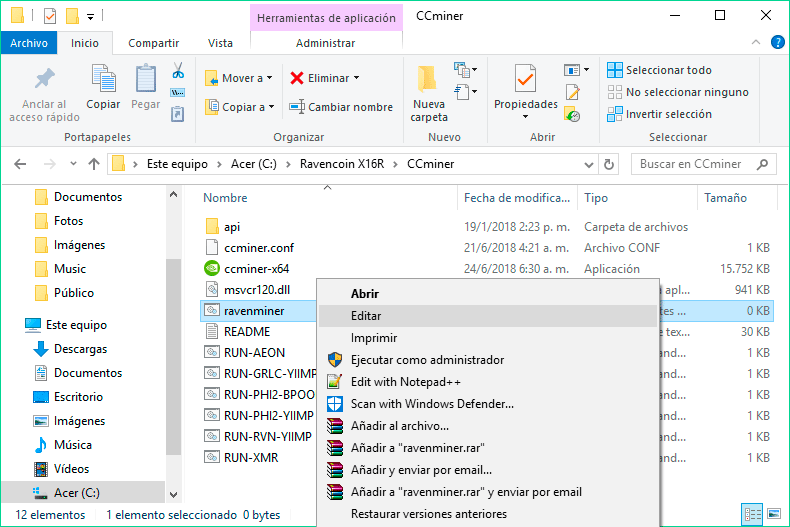
Task: Sort by Nombre column header
Action: click(x=225, y=198)
